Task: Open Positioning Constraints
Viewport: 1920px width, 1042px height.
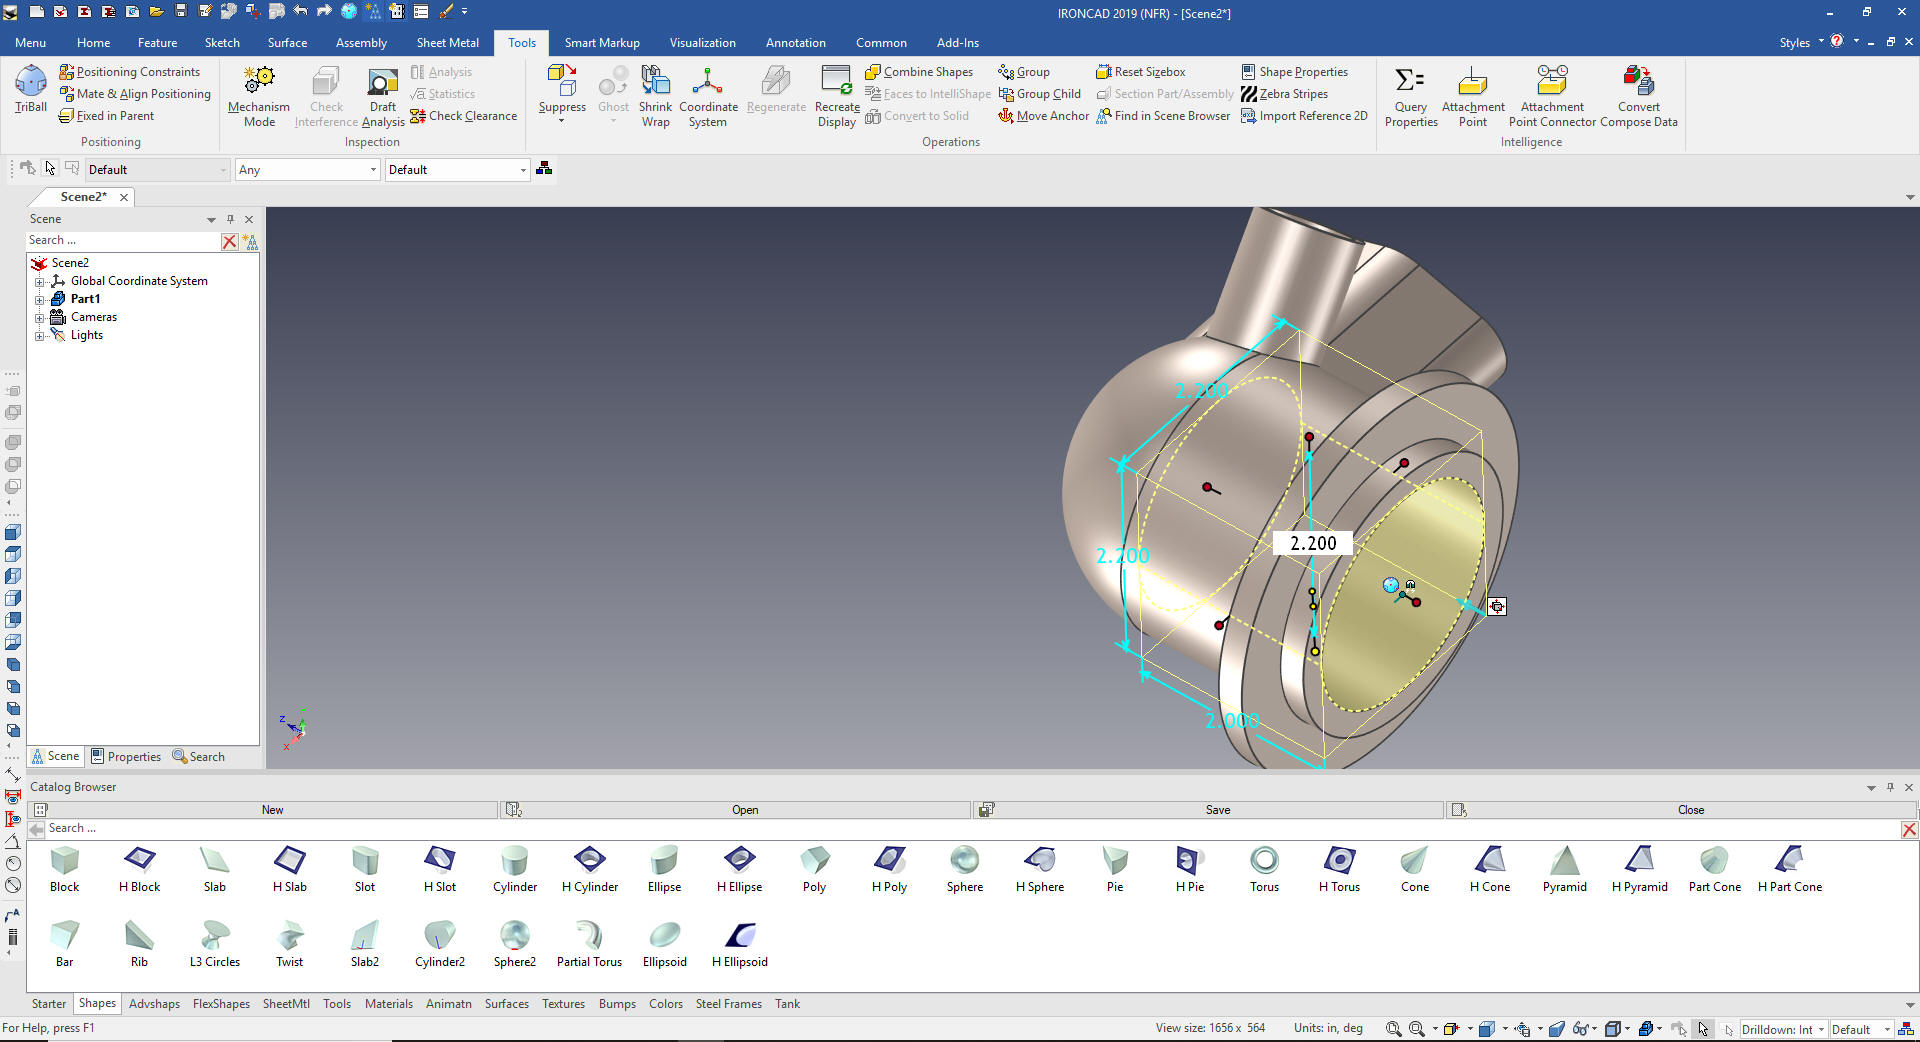Action: coord(130,72)
